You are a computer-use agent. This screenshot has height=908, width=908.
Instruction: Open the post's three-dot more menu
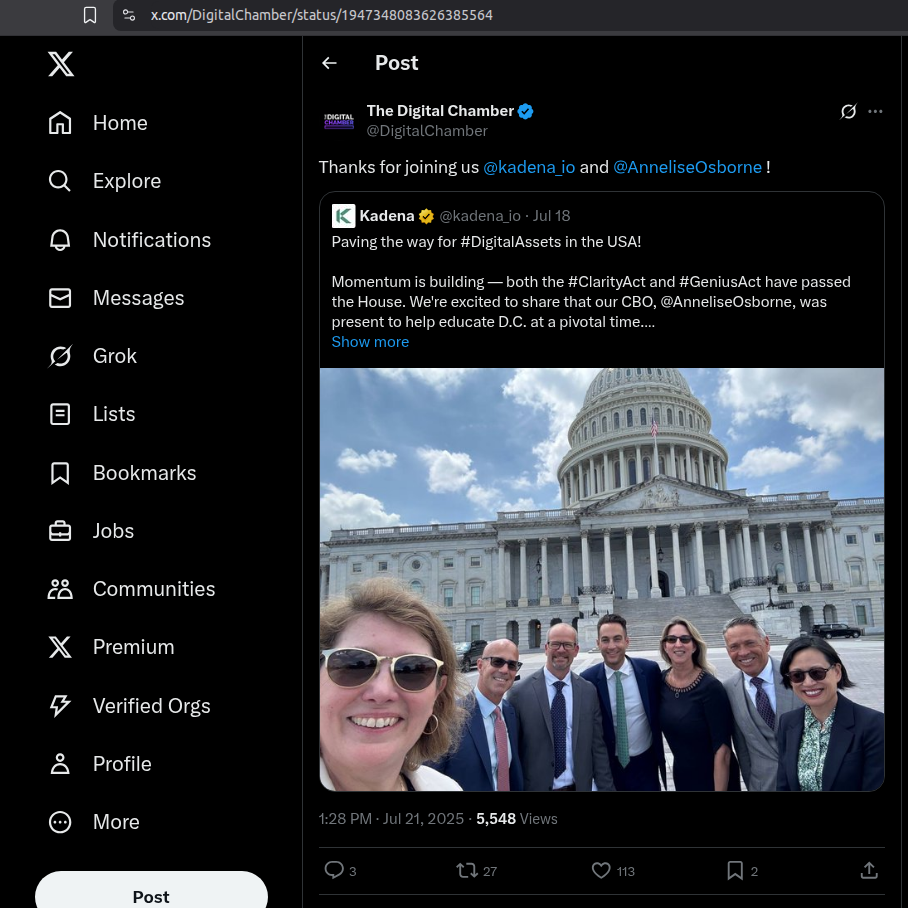(x=875, y=111)
